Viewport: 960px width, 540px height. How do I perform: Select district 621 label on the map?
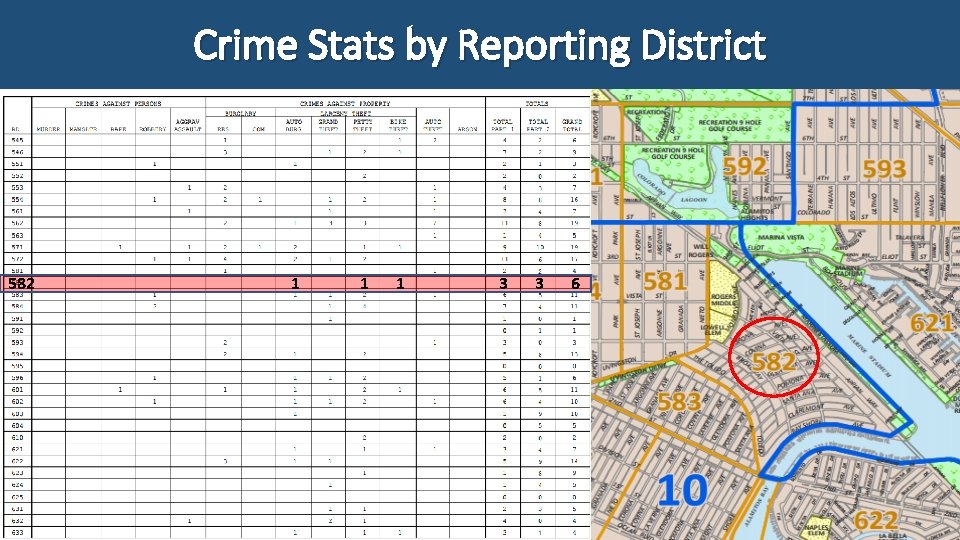pyautogui.click(x=932, y=322)
